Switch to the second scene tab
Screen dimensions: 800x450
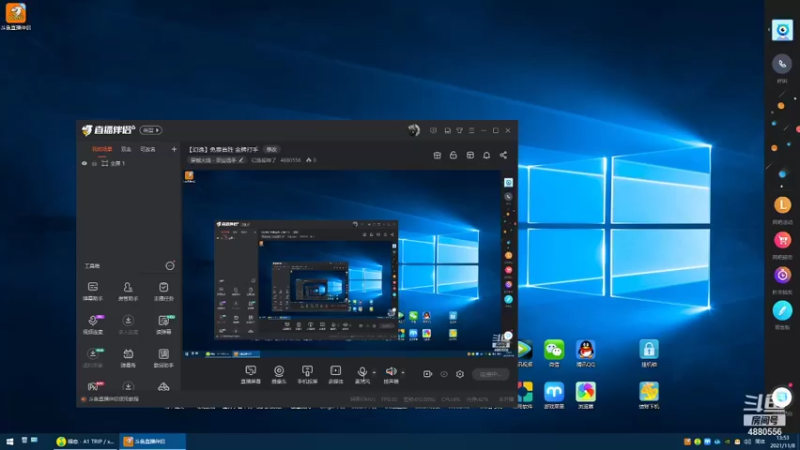tap(126, 149)
